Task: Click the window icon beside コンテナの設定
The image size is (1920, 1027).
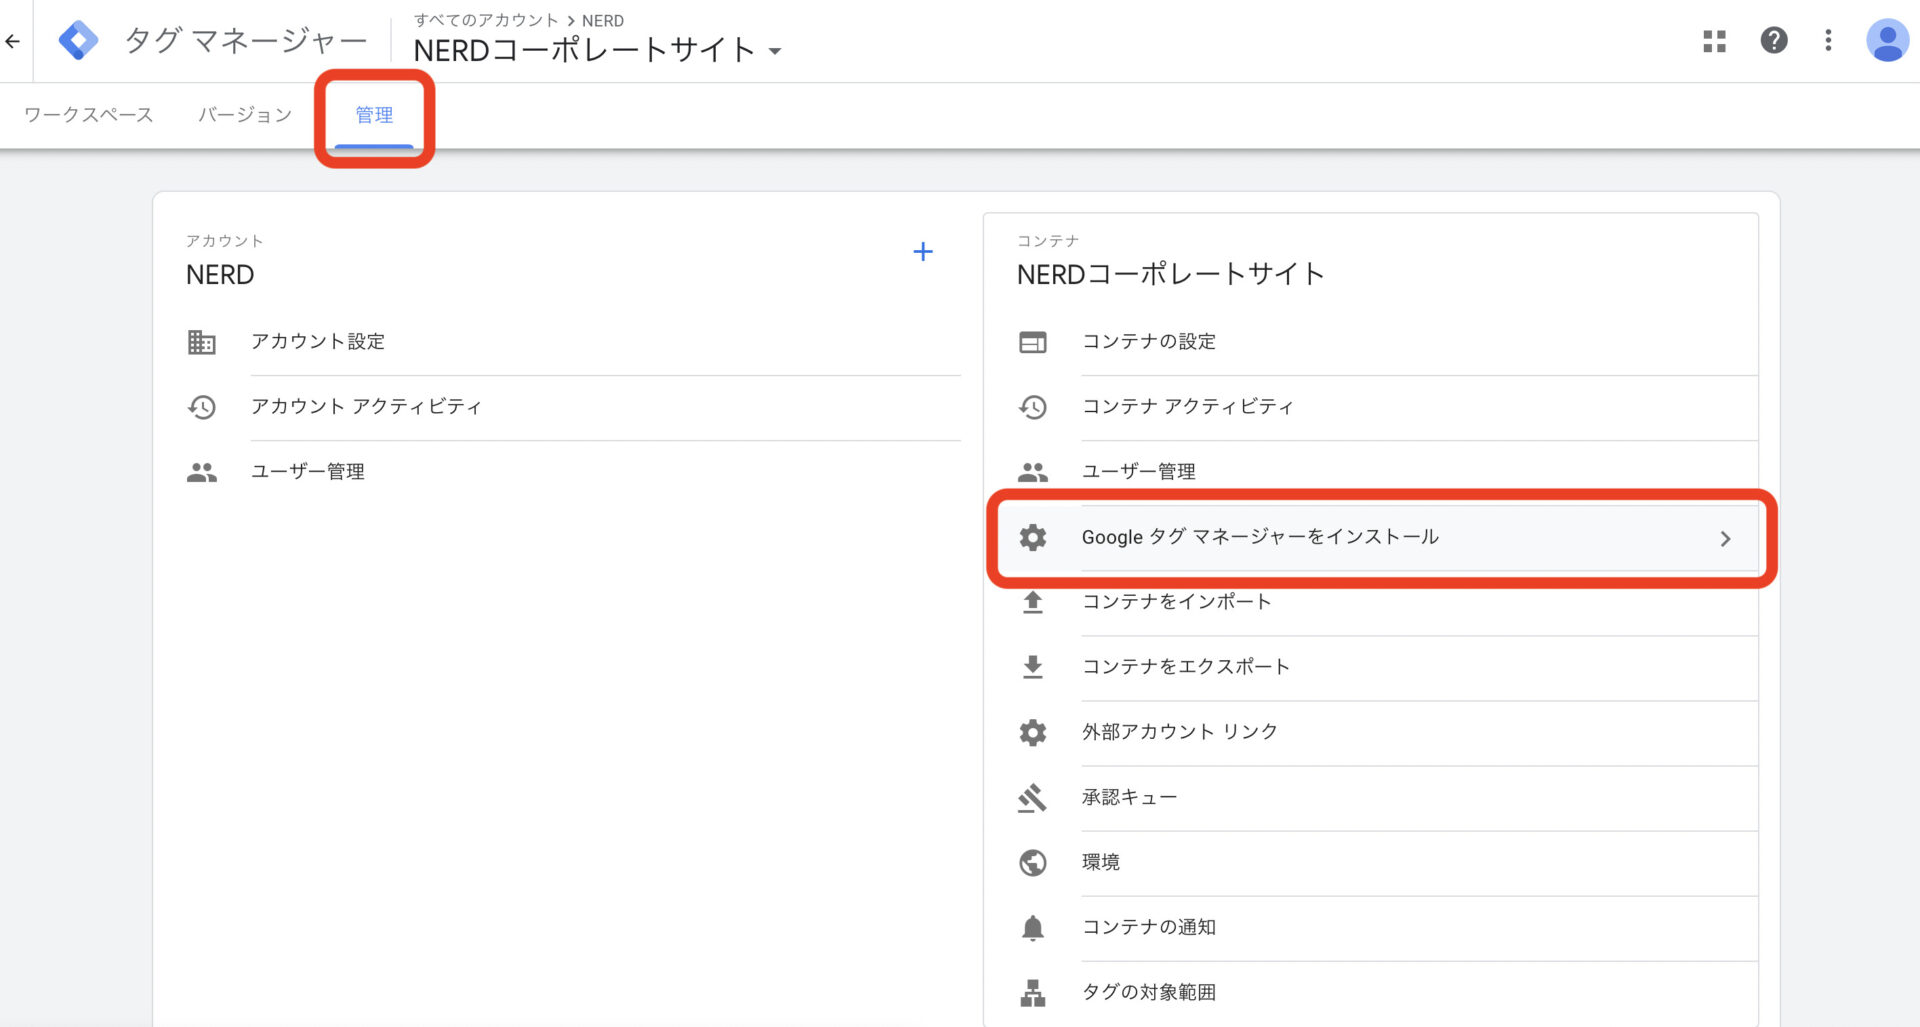Action: [1033, 342]
